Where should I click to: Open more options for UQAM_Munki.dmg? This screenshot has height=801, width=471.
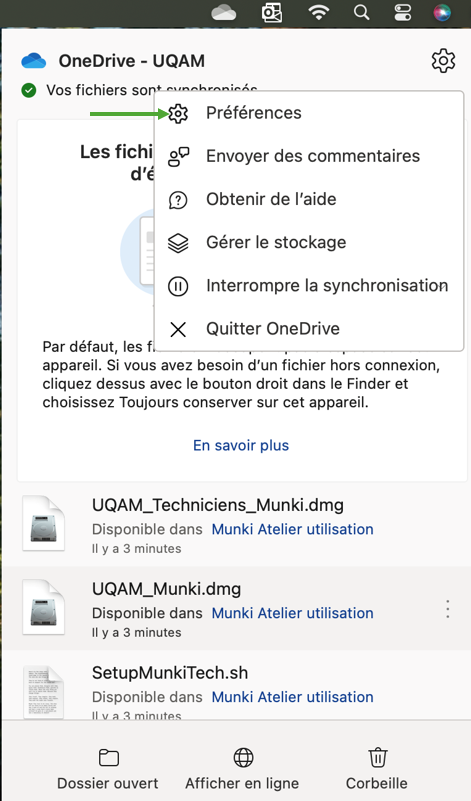pos(448,609)
